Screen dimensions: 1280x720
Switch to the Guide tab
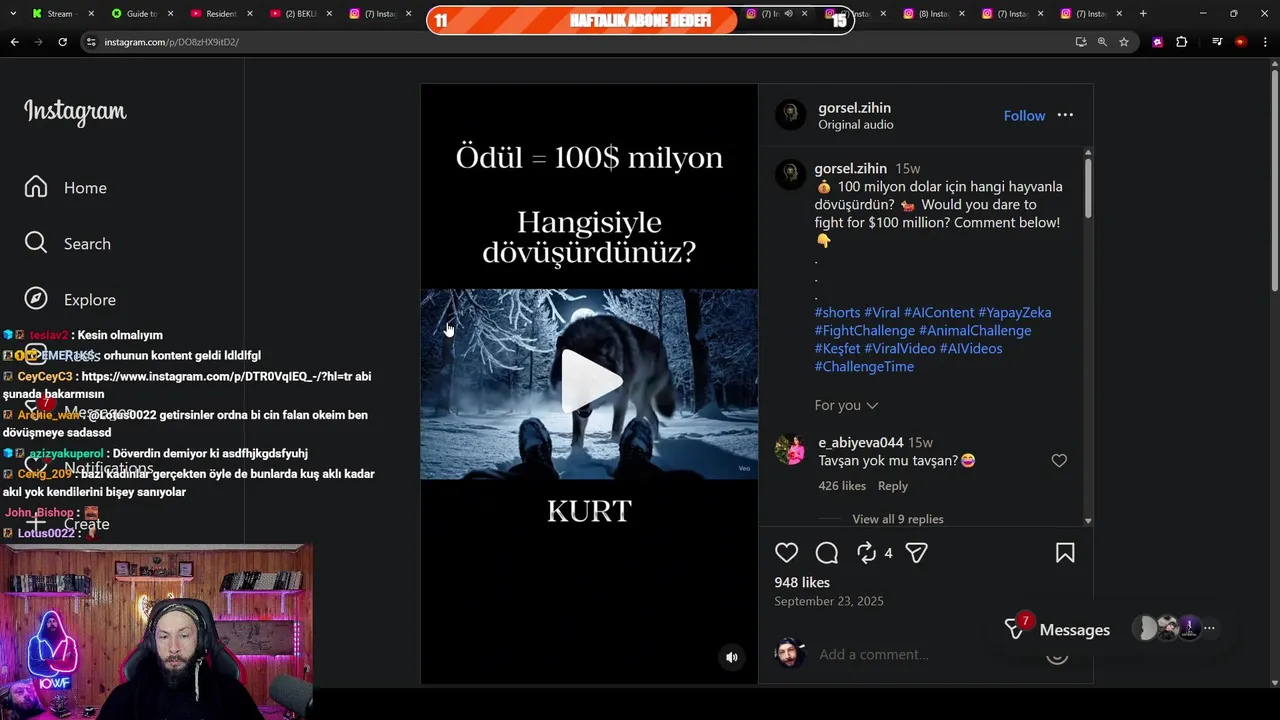click(141, 14)
